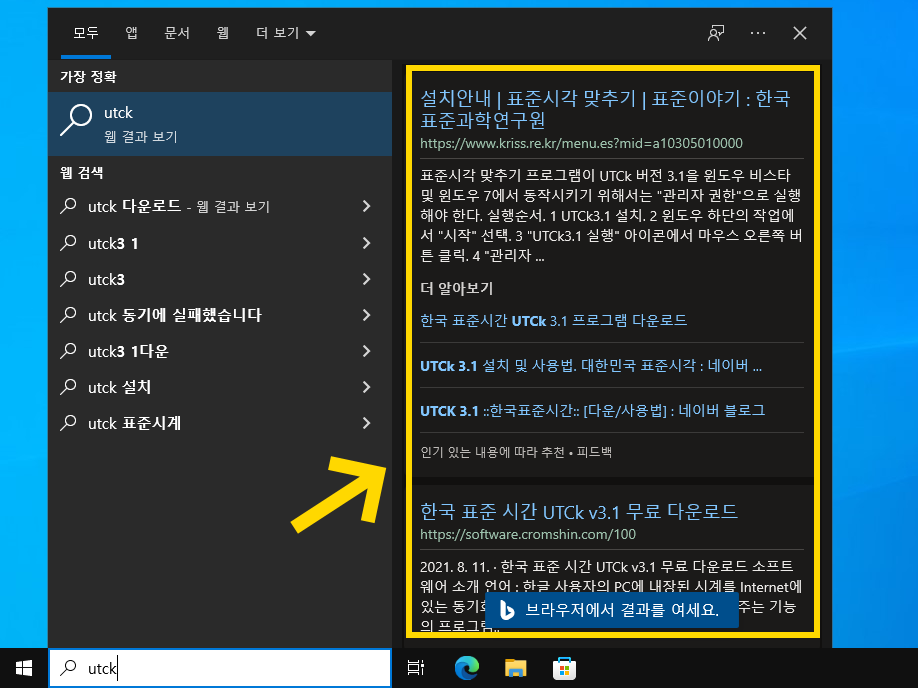Expand arrow for 'utck3 1다운'
Image resolution: width=918 pixels, height=688 pixels.
tap(366, 351)
